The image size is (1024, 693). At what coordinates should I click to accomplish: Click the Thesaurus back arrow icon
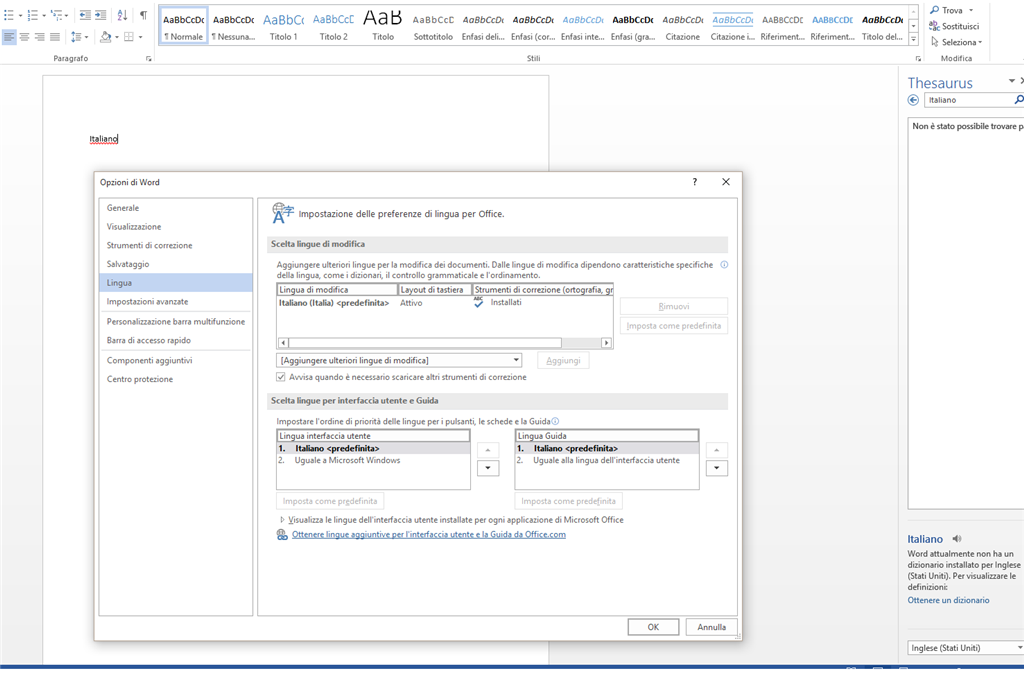click(913, 100)
